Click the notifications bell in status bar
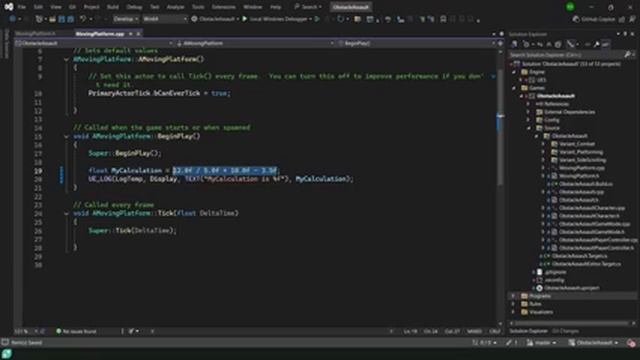This screenshot has height=360, width=640. pyautogui.click(x=631, y=342)
